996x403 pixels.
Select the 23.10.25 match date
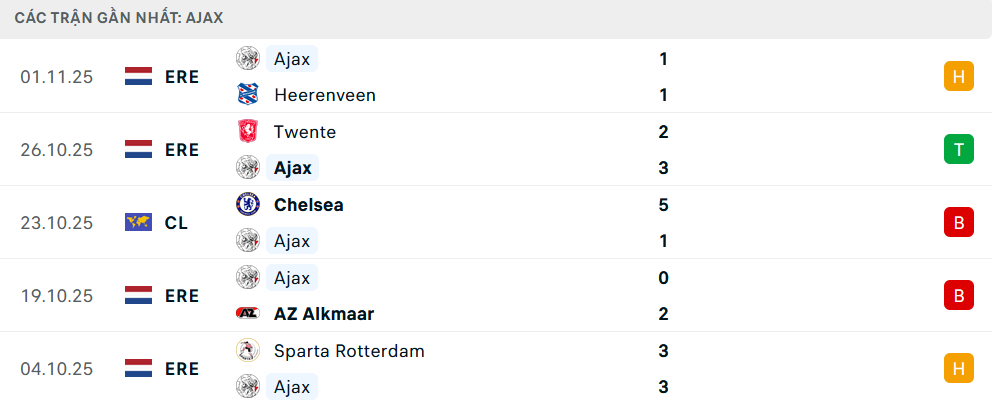click(56, 223)
